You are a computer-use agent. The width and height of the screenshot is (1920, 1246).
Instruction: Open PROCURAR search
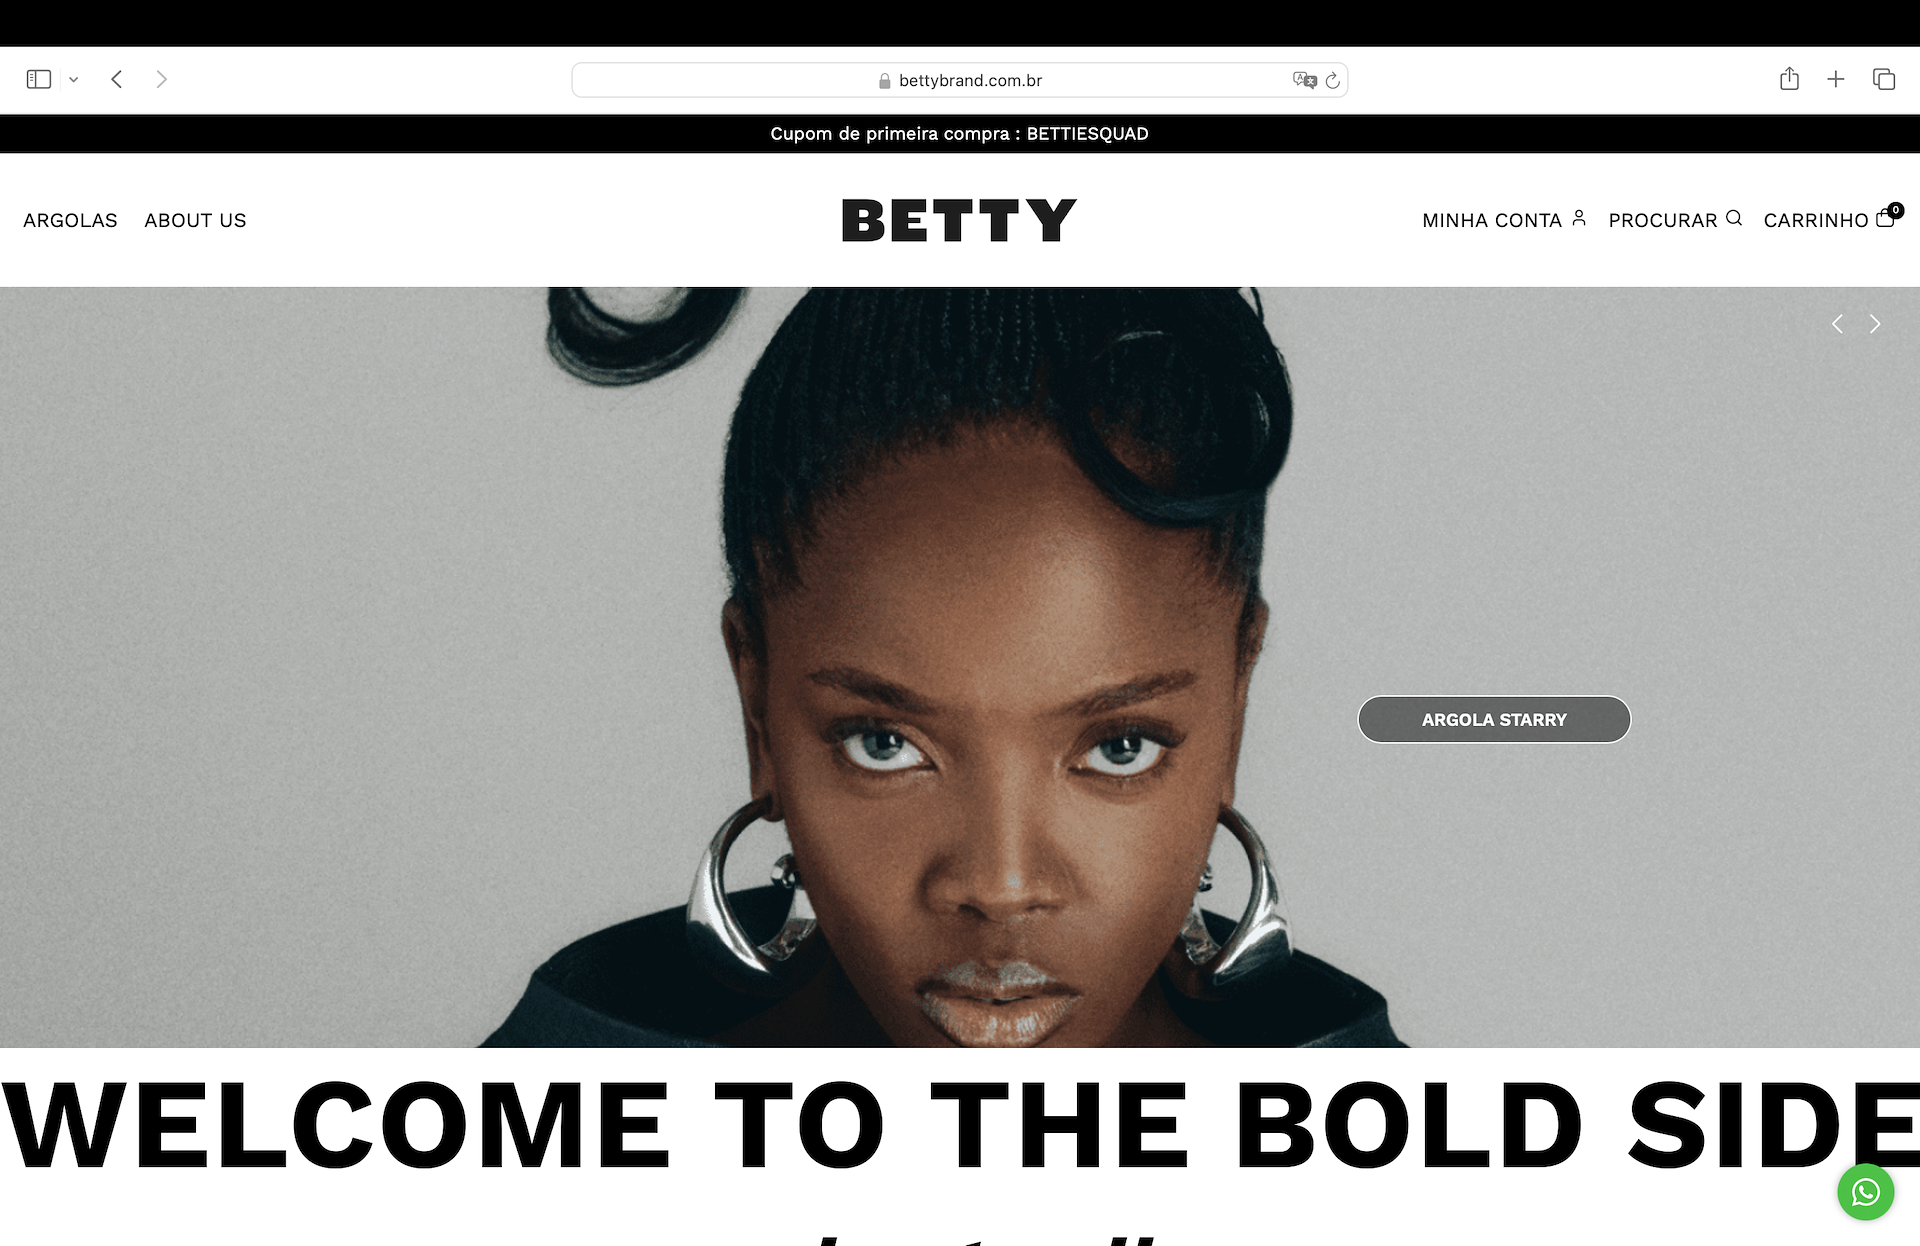click(1675, 220)
